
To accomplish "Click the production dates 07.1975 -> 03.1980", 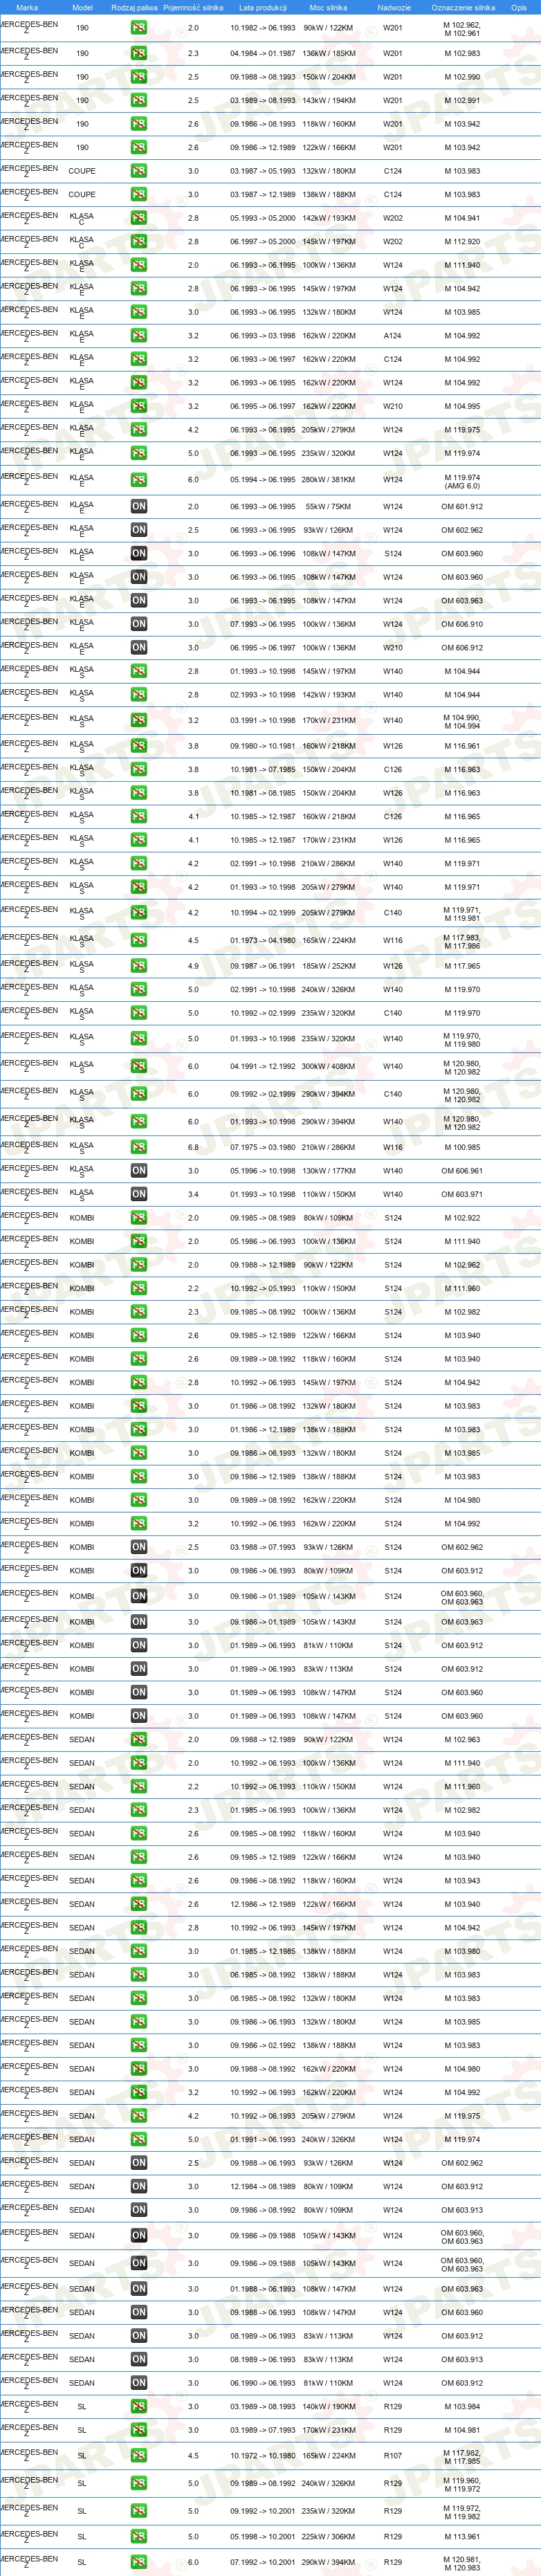I will pos(263,1147).
